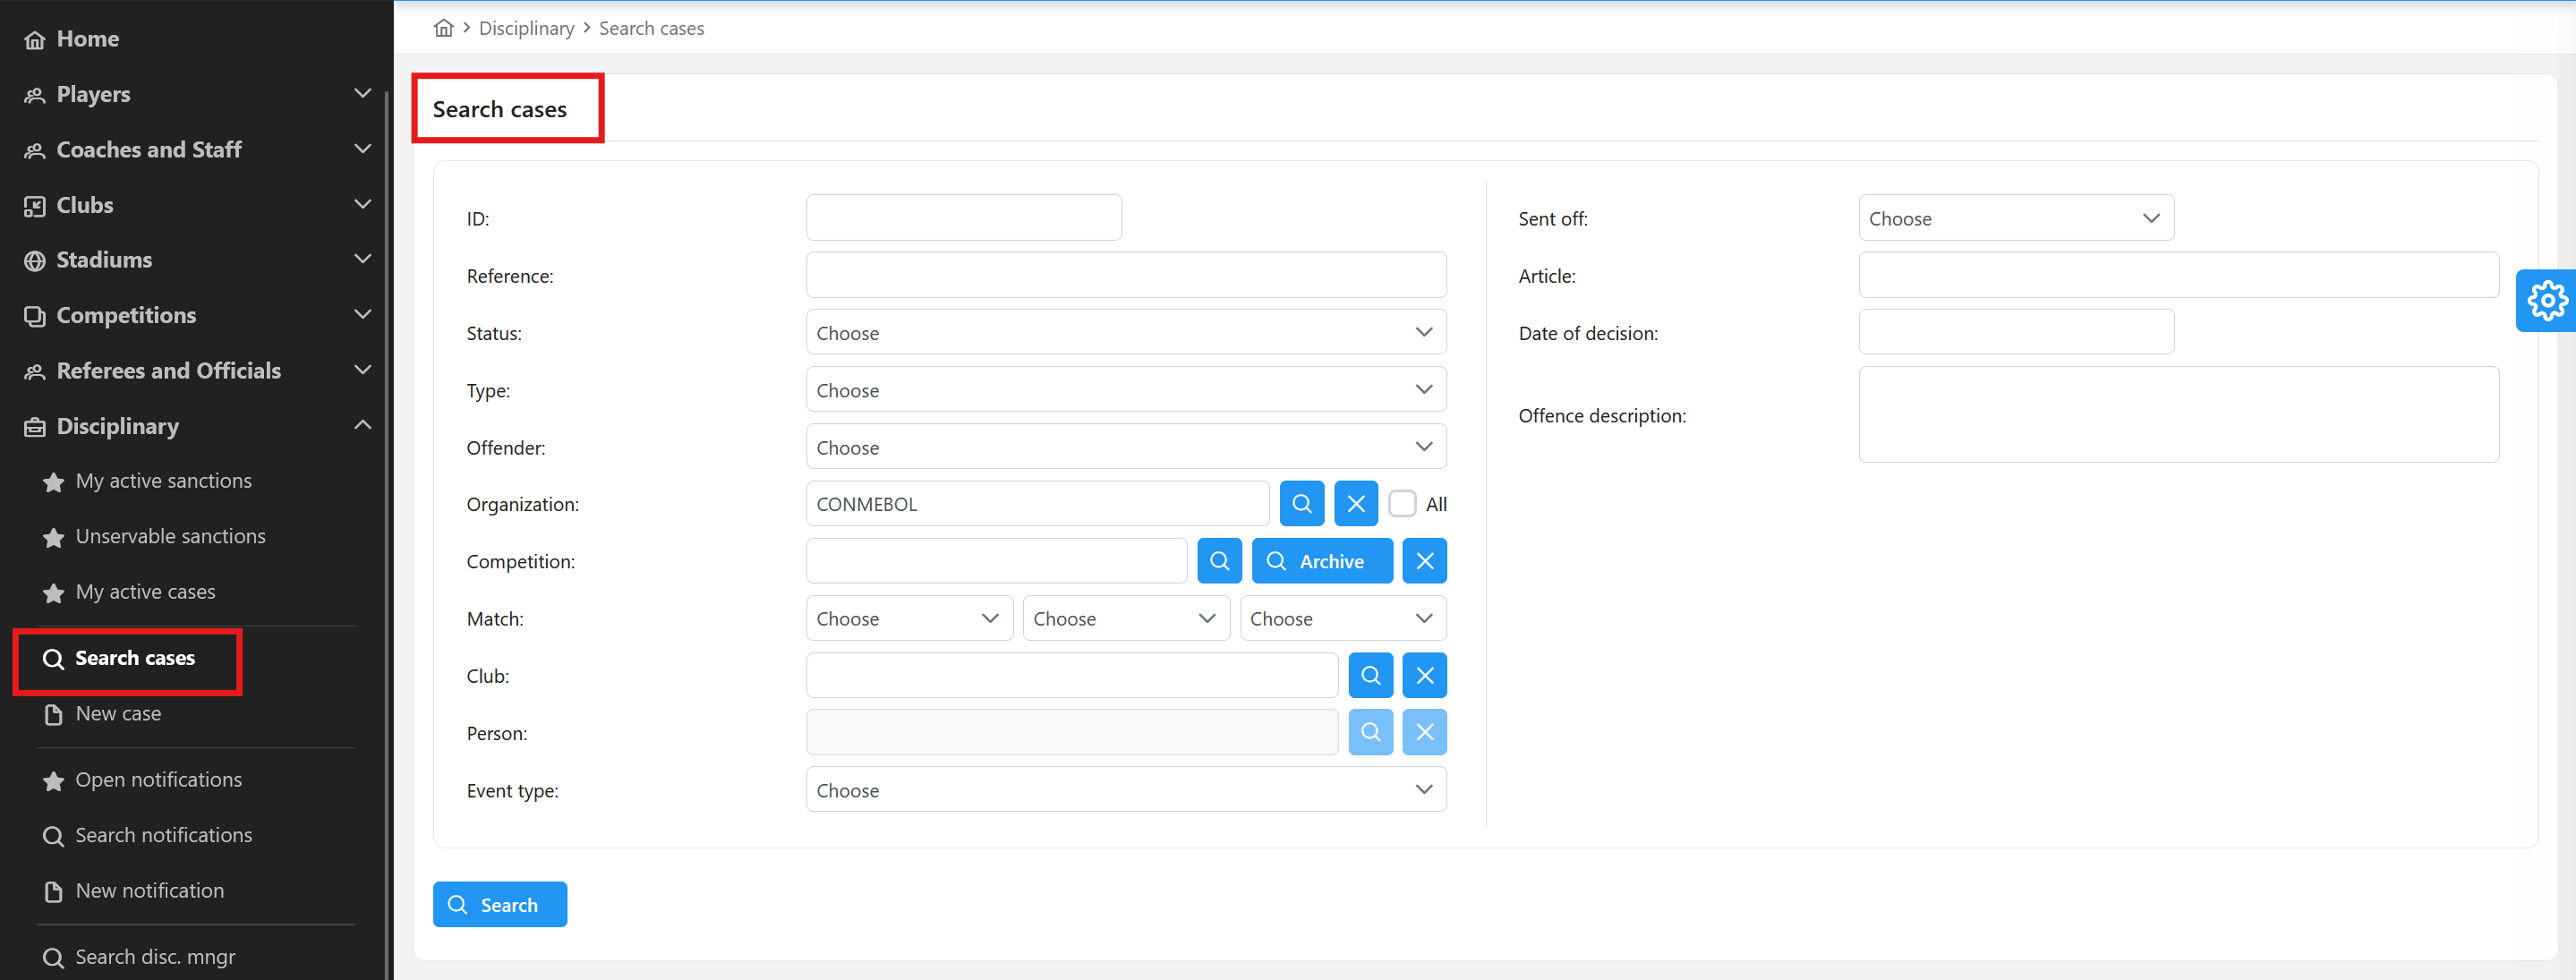Click the Archive button
The image size is (2576, 980).
(x=1321, y=561)
